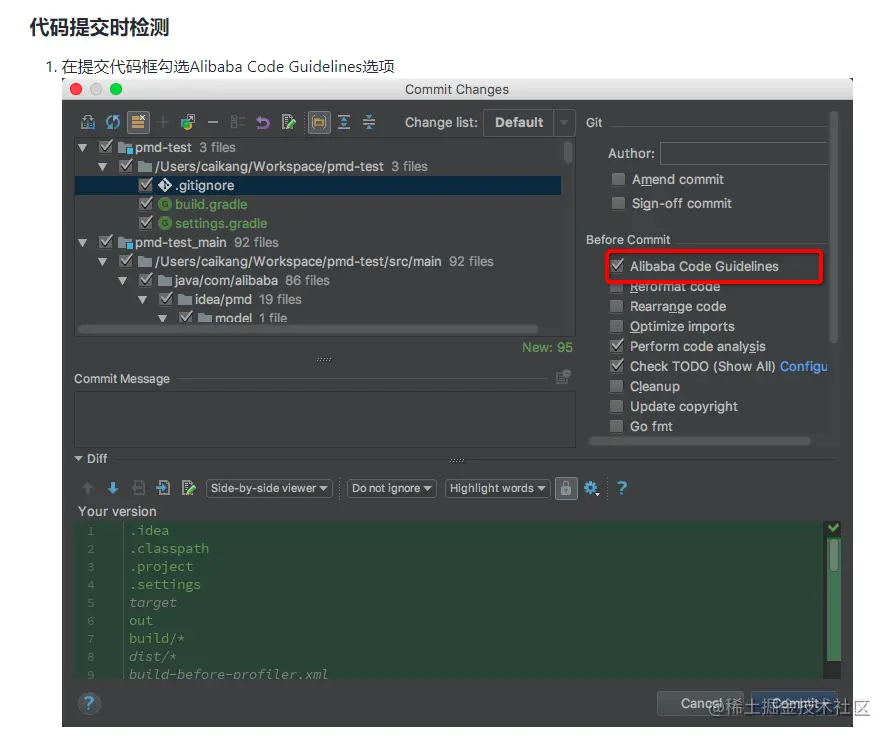
Task: Open the Change list Default dropdown
Action: [x=529, y=122]
